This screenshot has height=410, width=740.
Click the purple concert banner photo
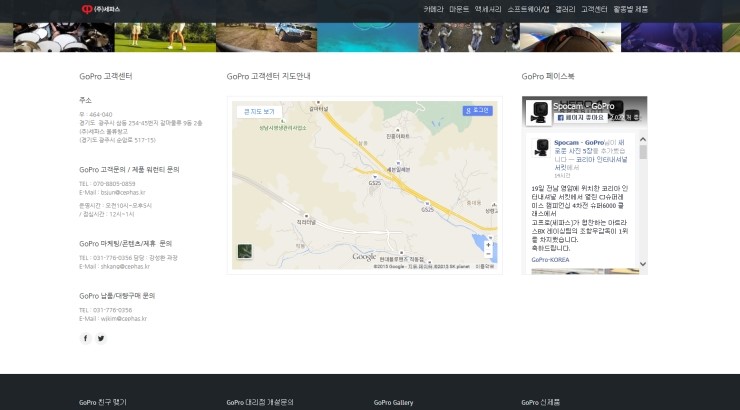pos(672,37)
